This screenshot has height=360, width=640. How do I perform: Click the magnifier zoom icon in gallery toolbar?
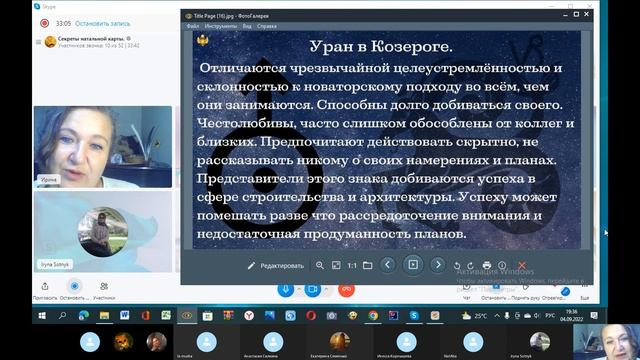tap(320, 265)
